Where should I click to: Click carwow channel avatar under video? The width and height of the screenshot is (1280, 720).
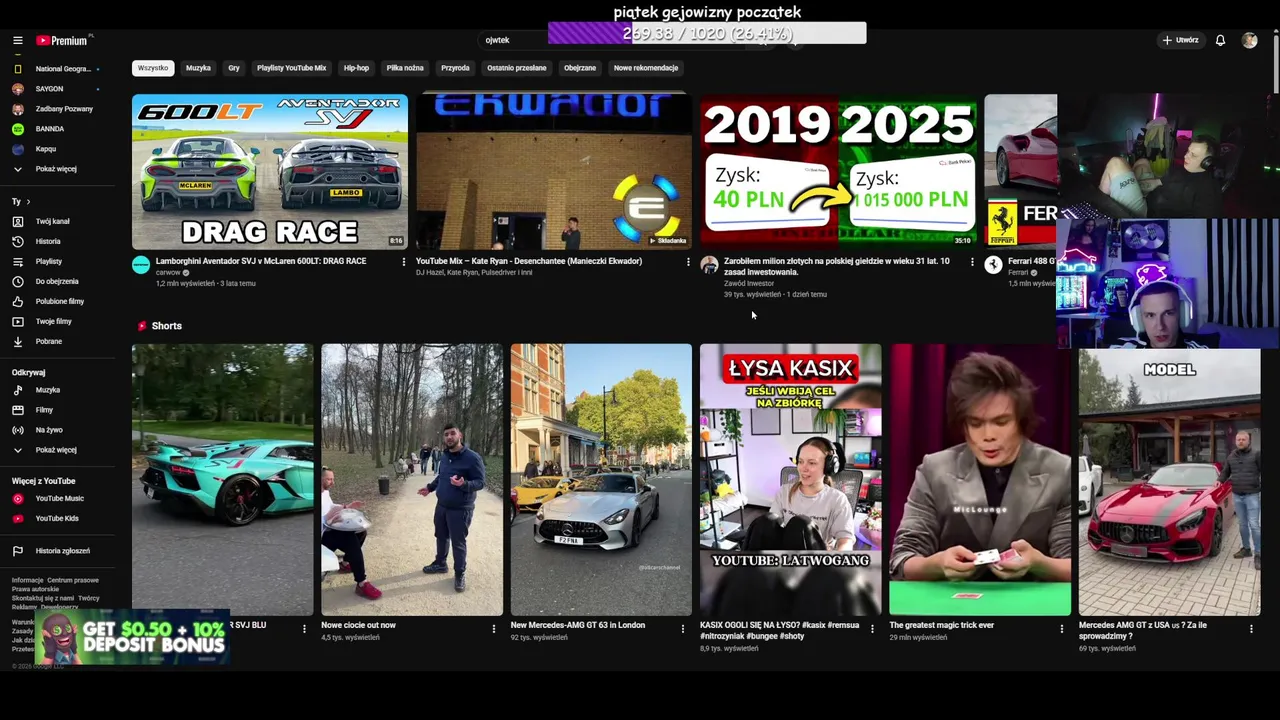coord(141,265)
